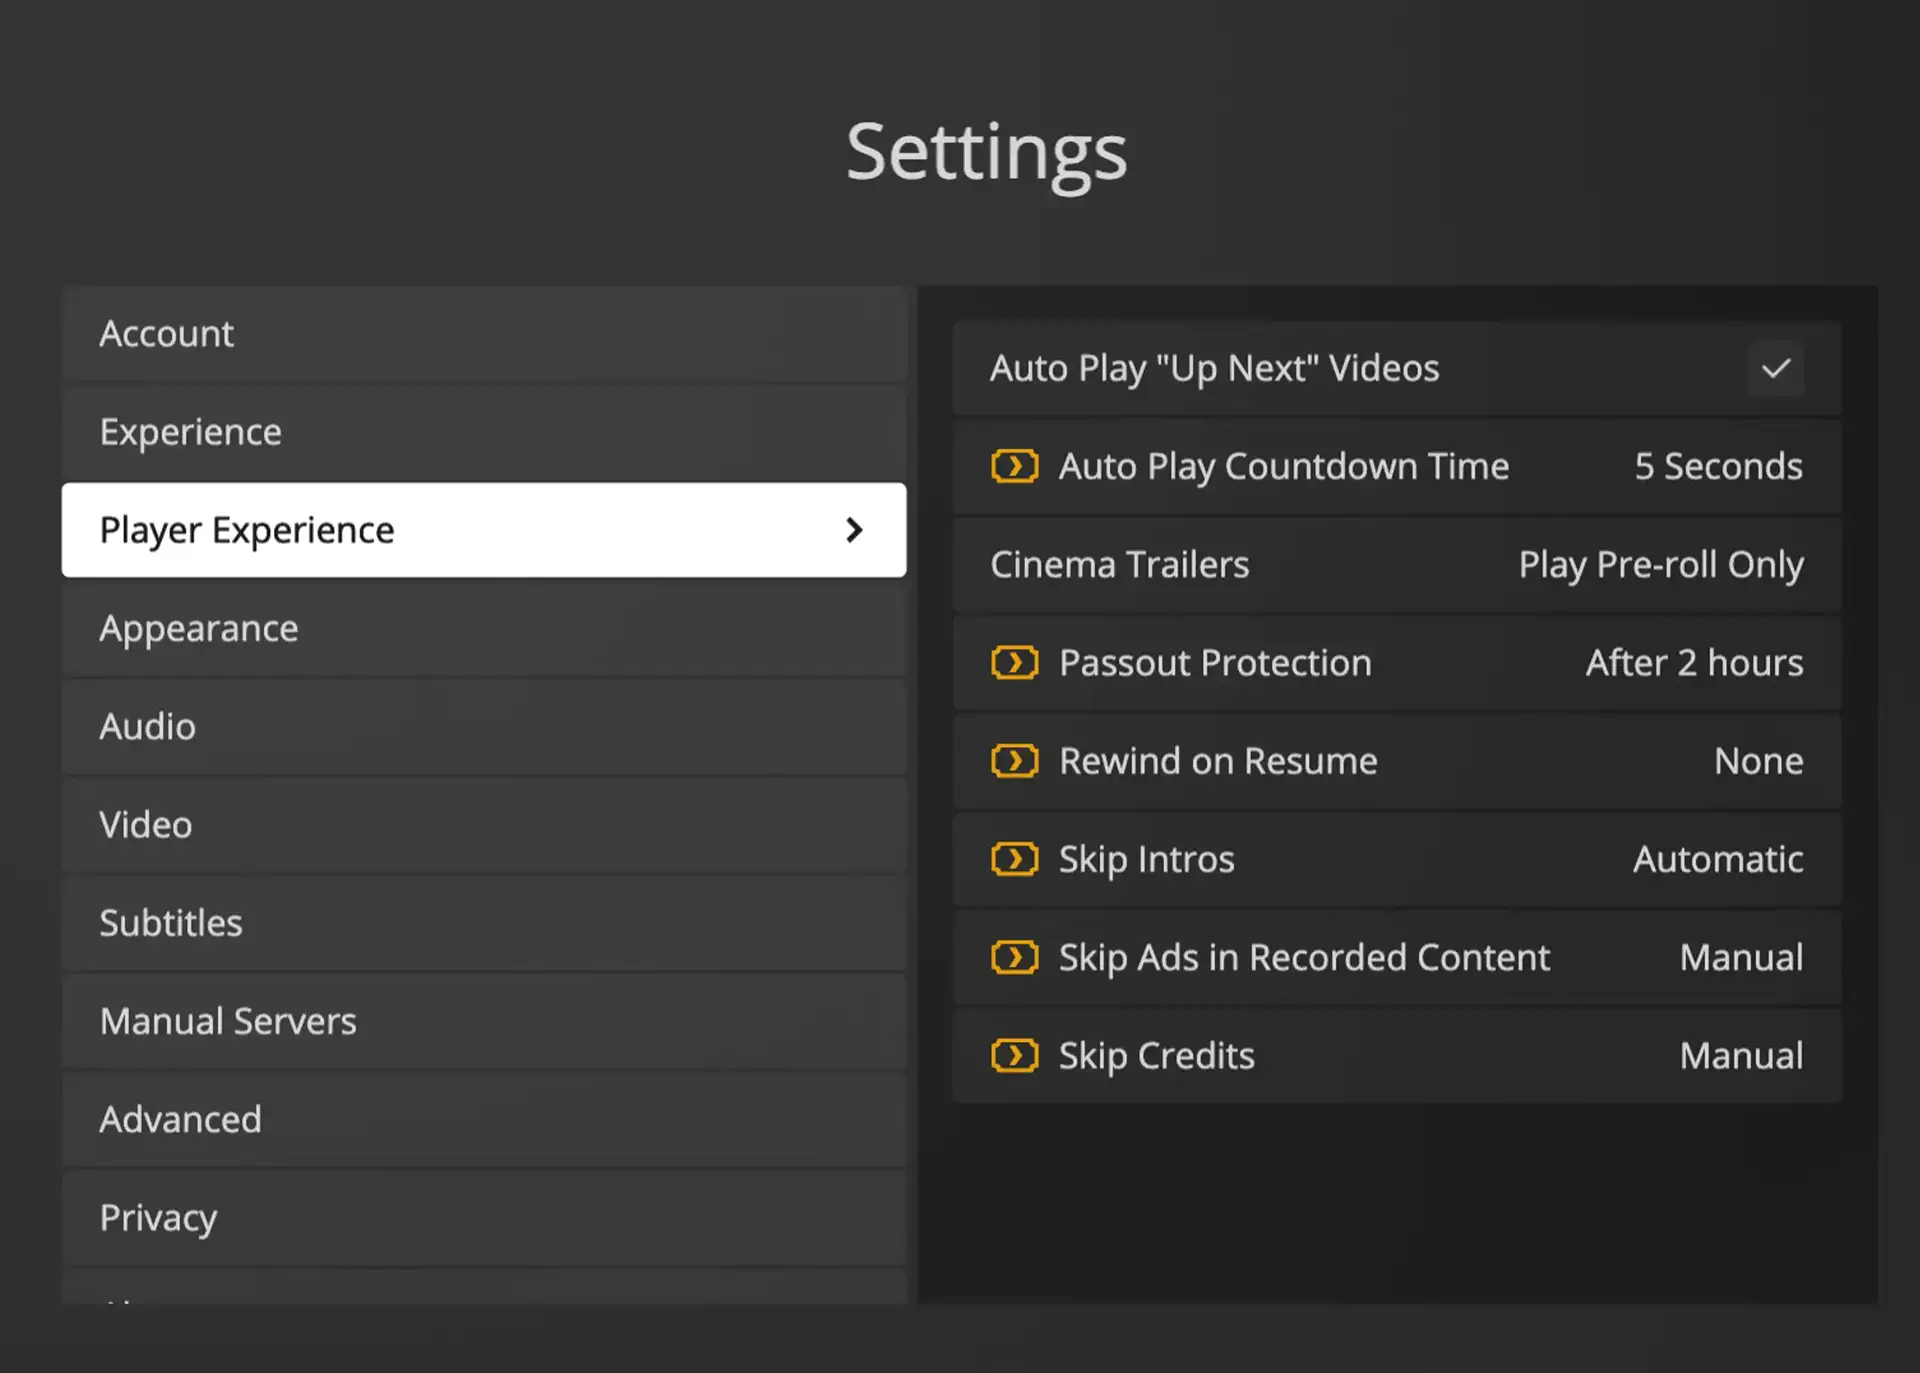Click the Plex Pass icon next to Skip Intros

[1015, 858]
